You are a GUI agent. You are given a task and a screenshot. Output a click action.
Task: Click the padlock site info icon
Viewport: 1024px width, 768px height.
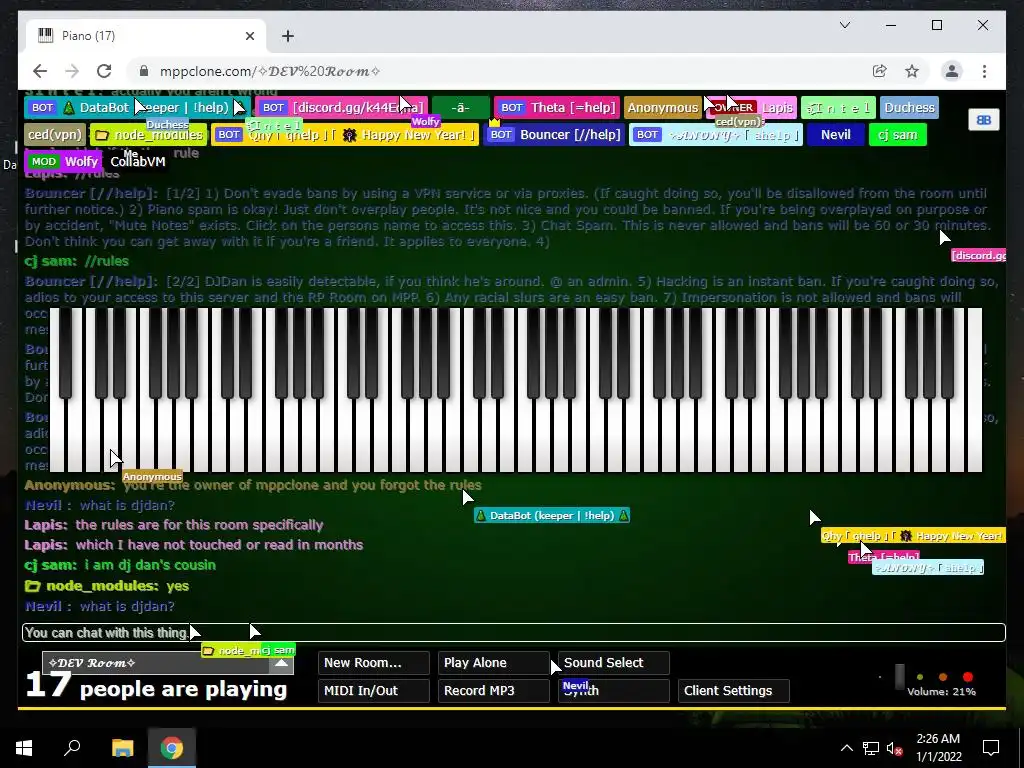coord(144,71)
